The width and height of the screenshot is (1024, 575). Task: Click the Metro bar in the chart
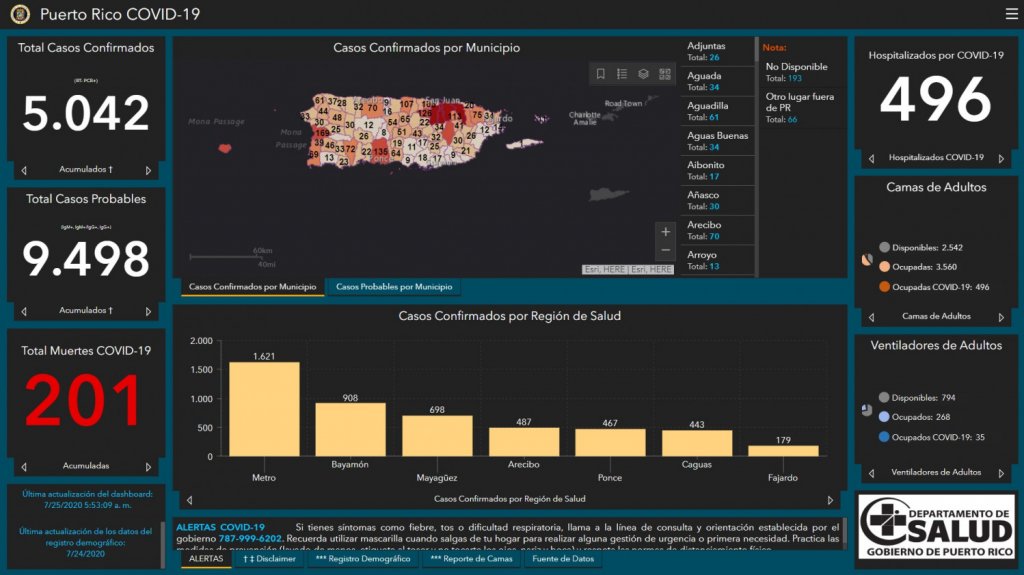point(264,408)
